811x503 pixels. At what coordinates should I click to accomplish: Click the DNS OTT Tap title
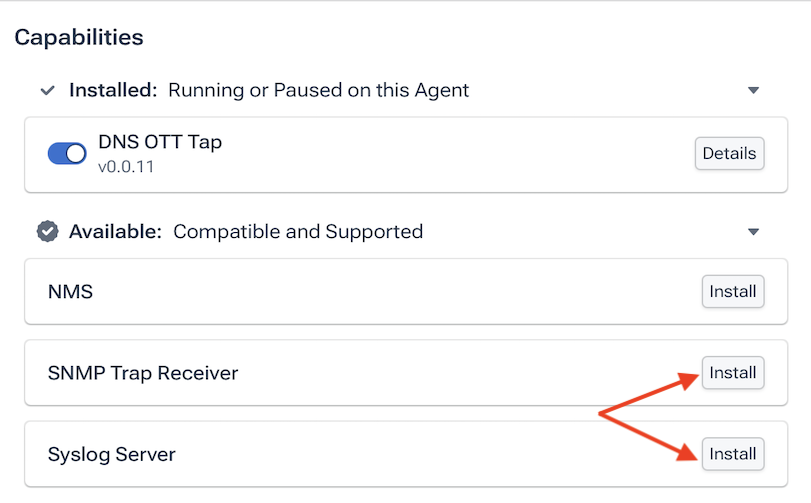pyautogui.click(x=160, y=142)
